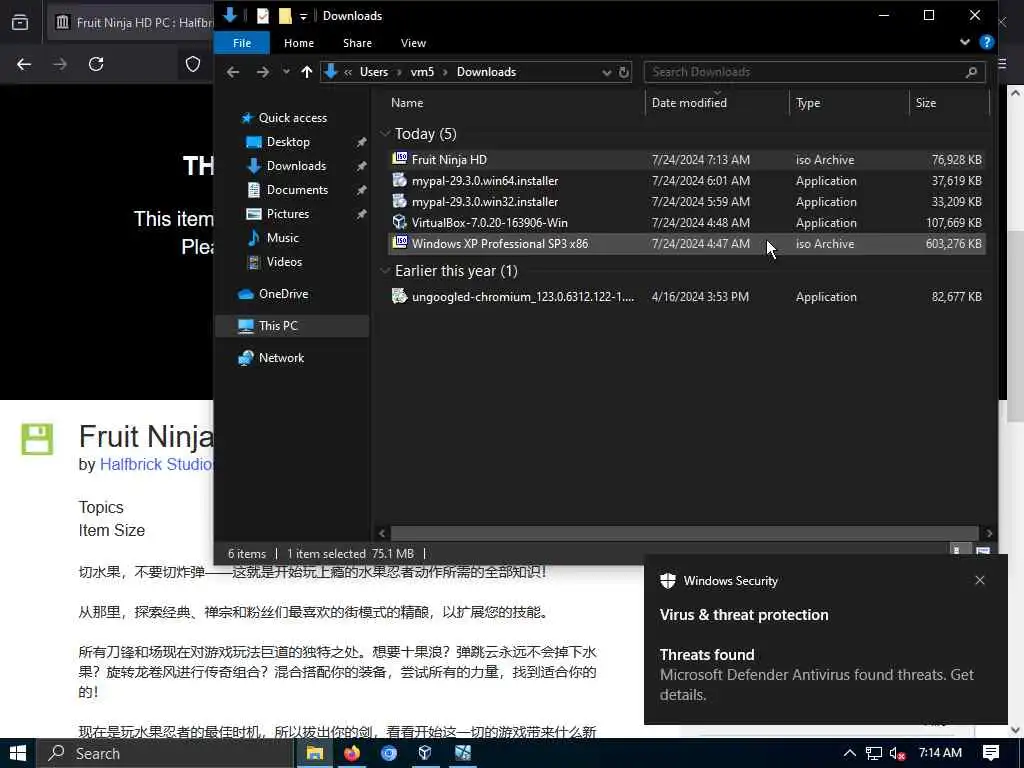
Task: Open the Action Center notifications icon
Action: pyautogui.click(x=991, y=753)
